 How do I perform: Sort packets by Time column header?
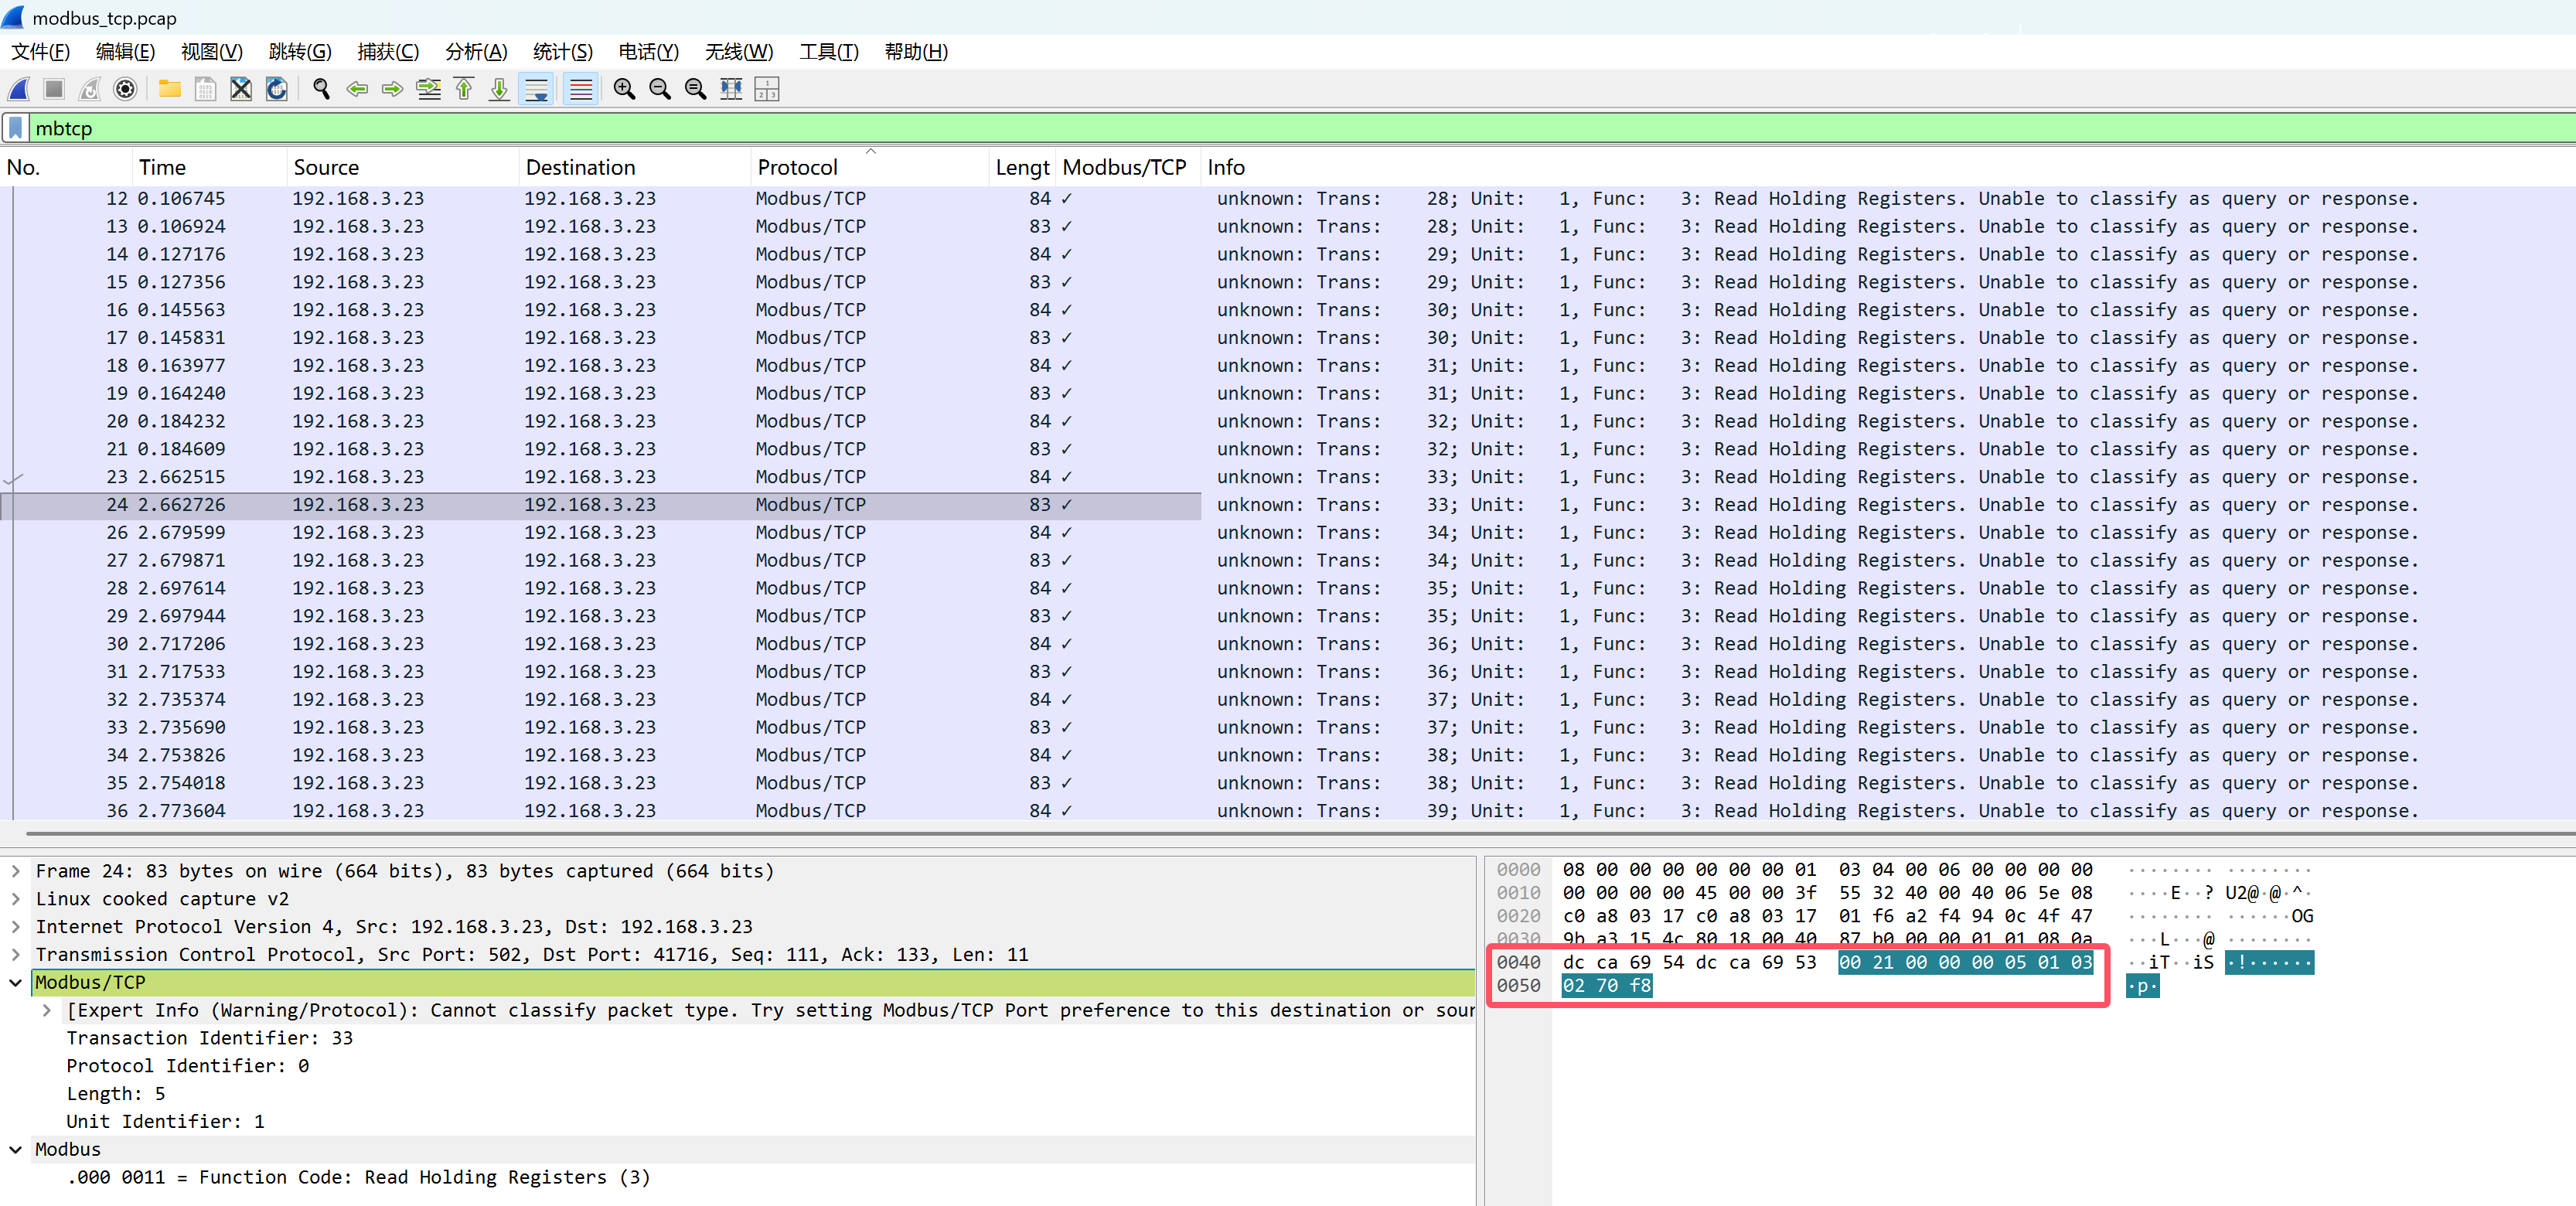click(209, 167)
